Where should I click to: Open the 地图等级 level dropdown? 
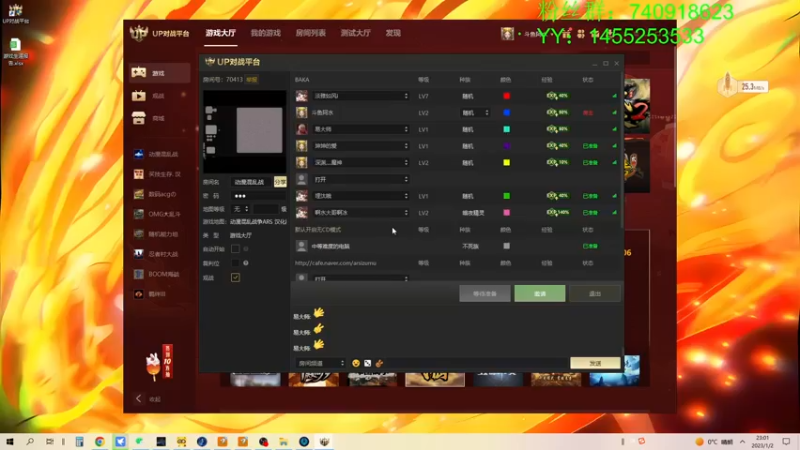pos(240,209)
